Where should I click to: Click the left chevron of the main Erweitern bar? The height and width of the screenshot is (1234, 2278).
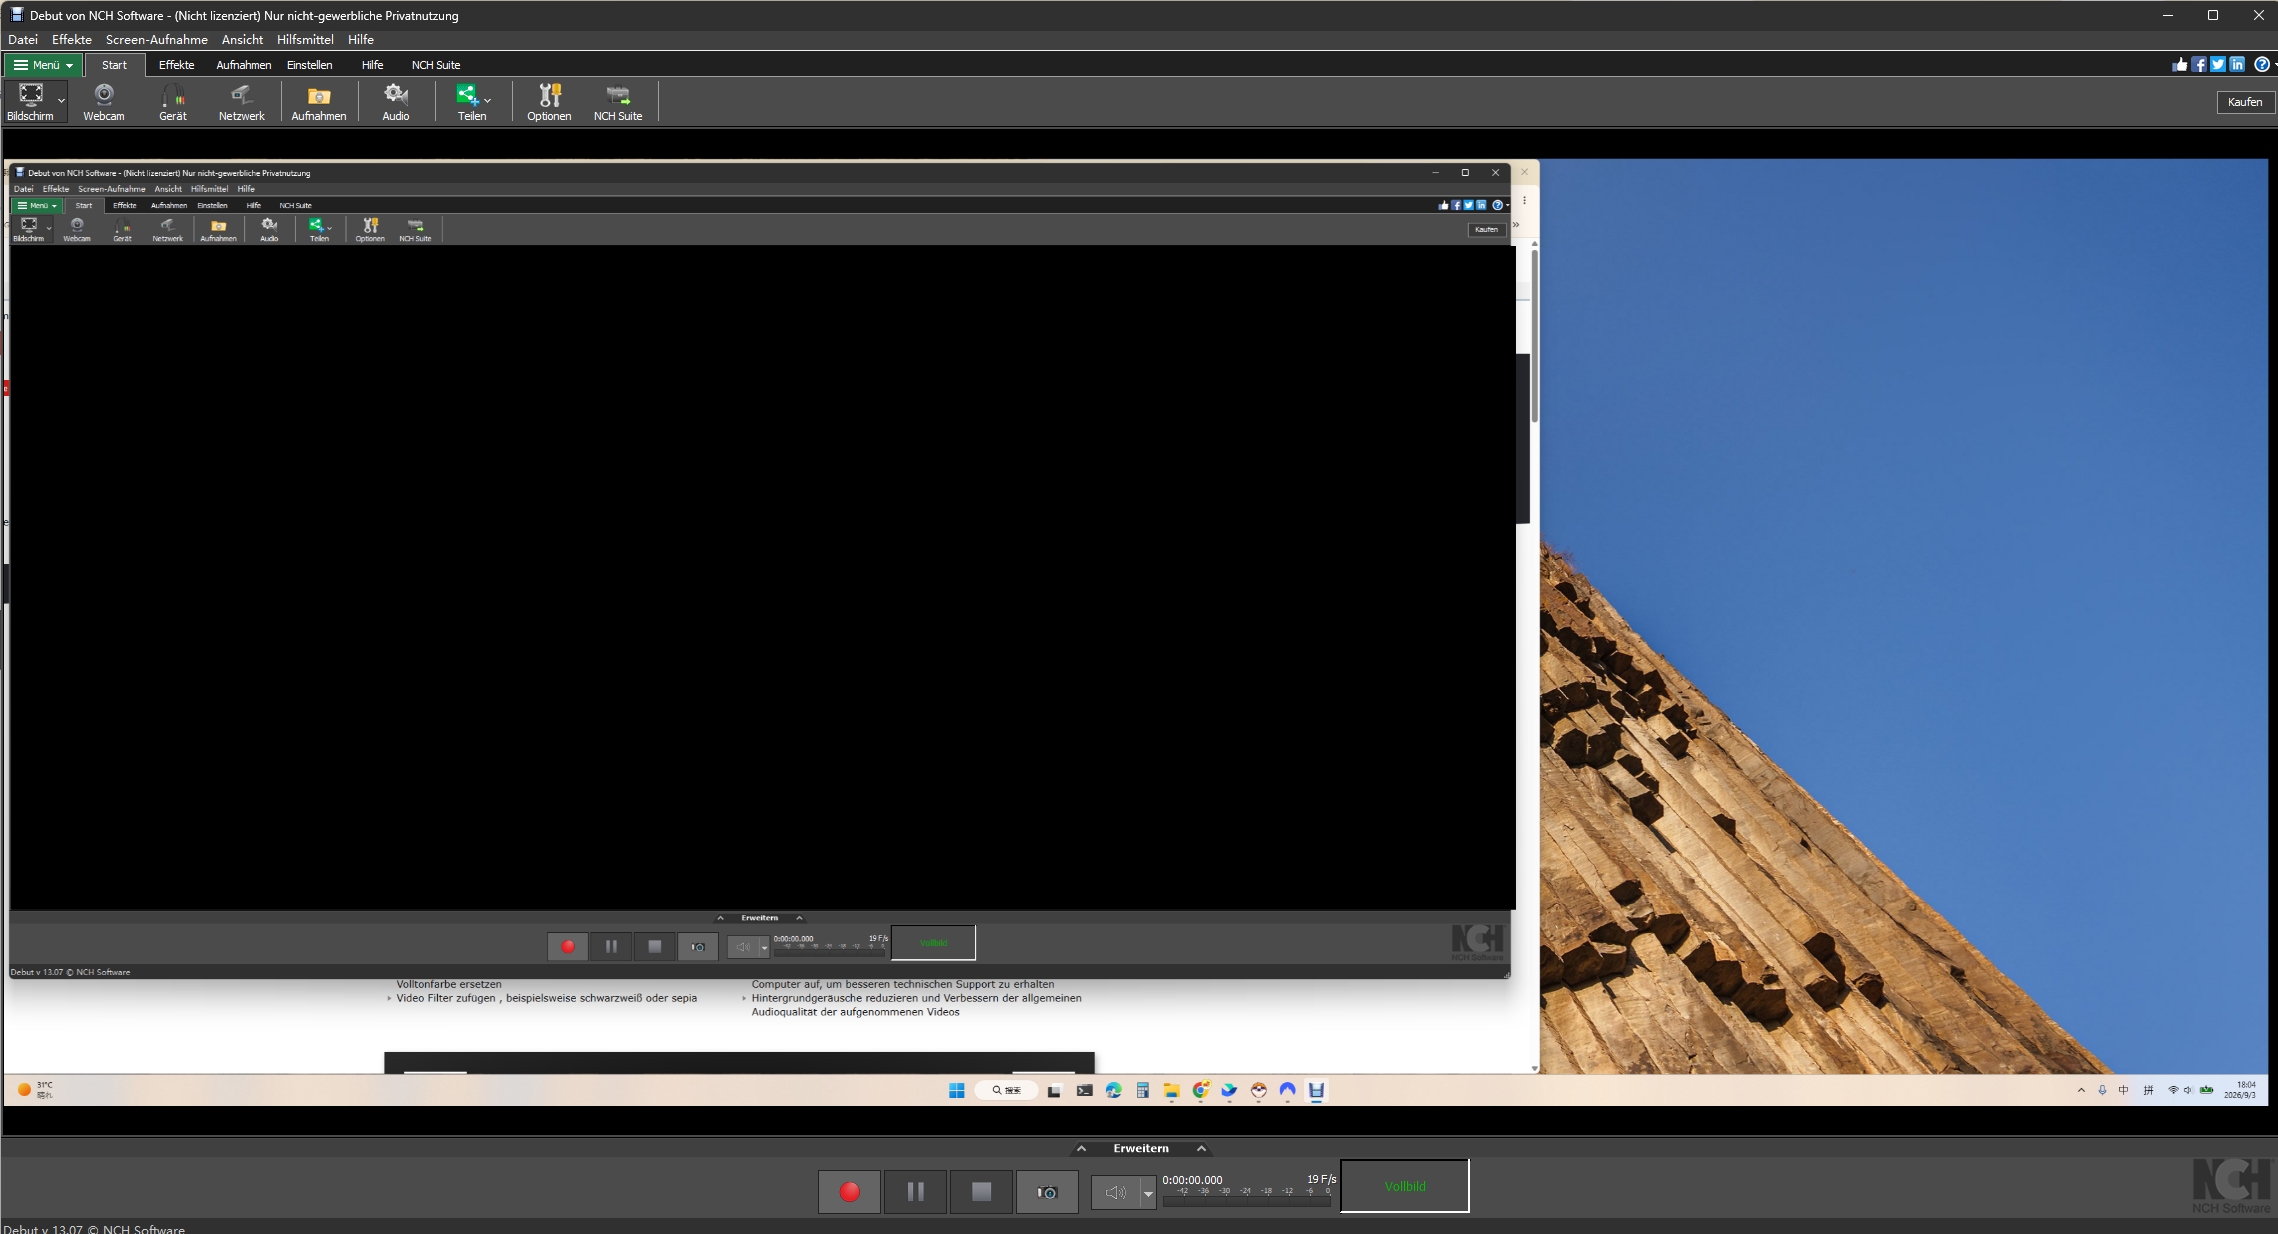1081,1148
